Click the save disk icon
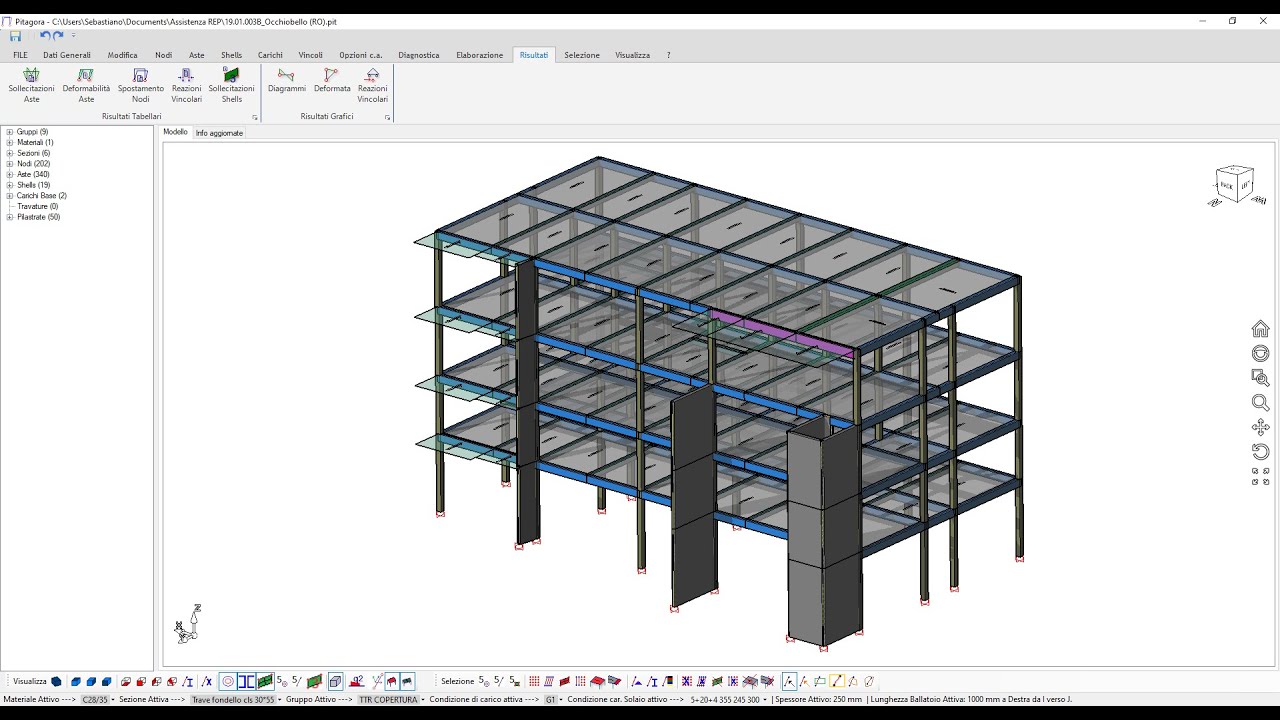The height and width of the screenshot is (720, 1280). coord(15,36)
